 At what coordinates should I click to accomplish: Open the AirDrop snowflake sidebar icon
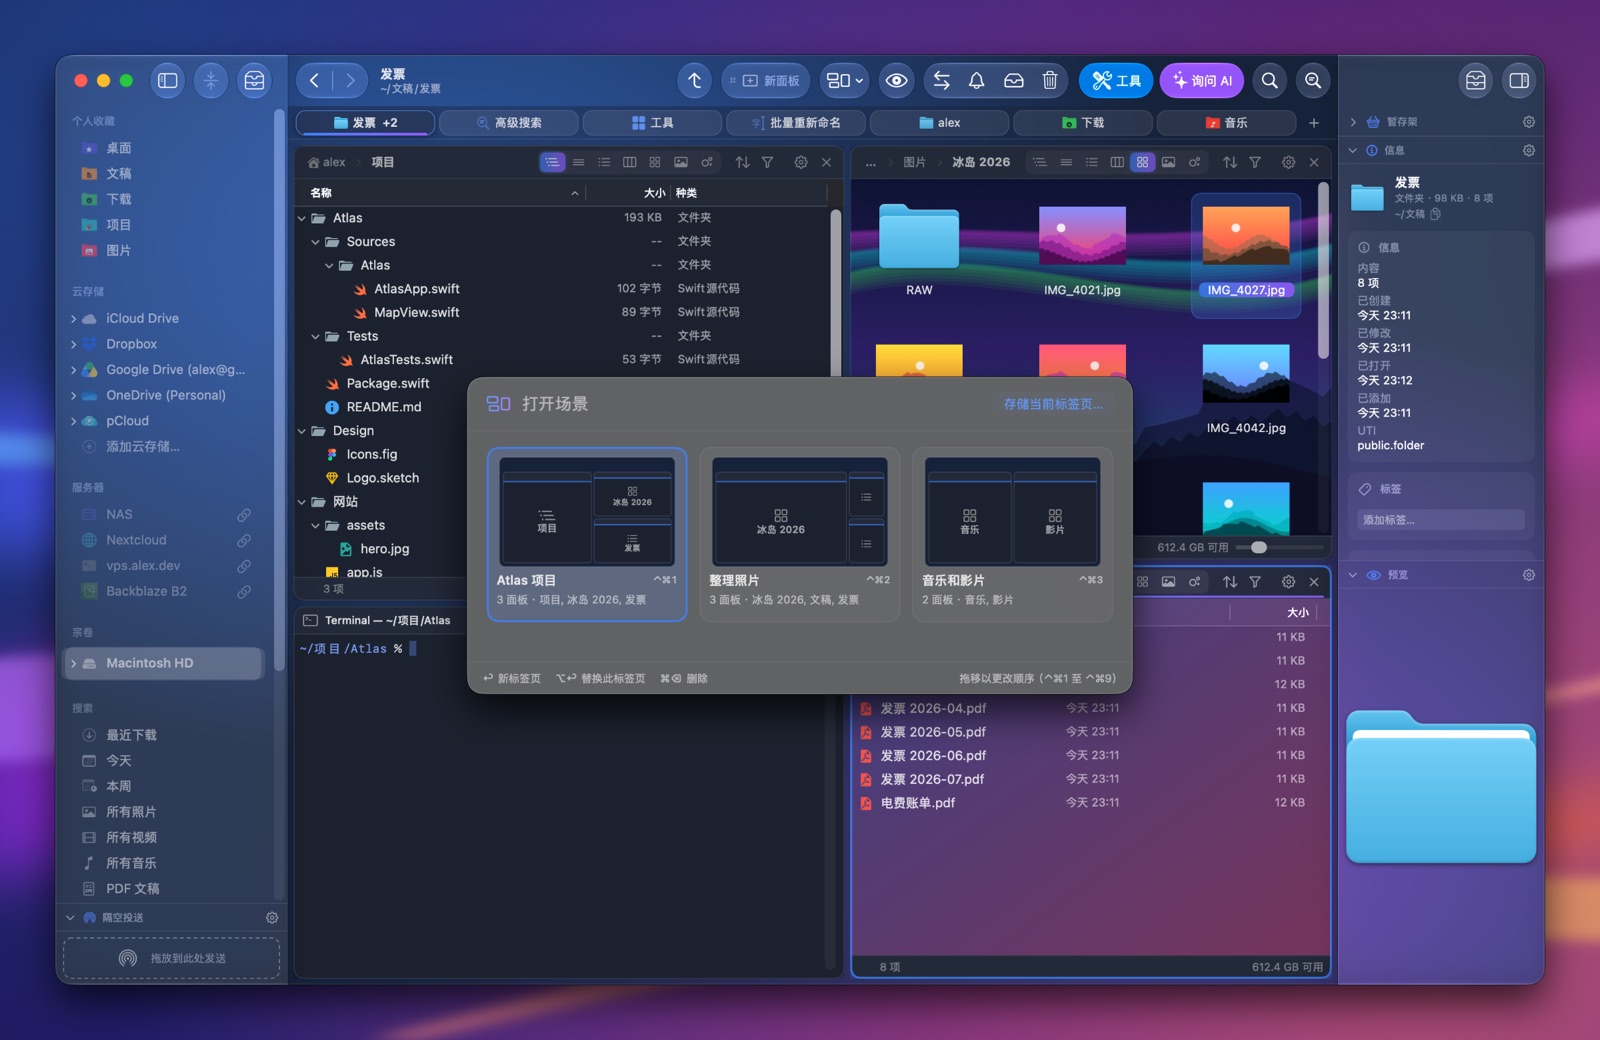coord(211,81)
